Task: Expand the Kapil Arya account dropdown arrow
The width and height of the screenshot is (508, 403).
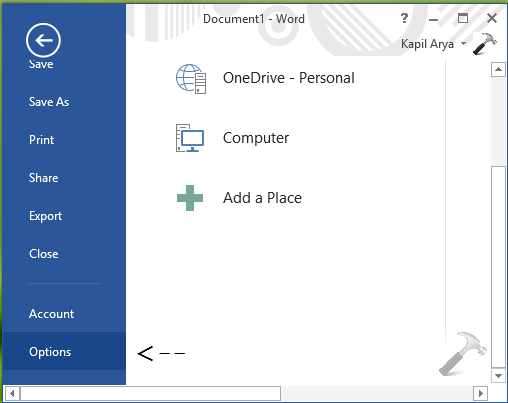Action: (463, 44)
